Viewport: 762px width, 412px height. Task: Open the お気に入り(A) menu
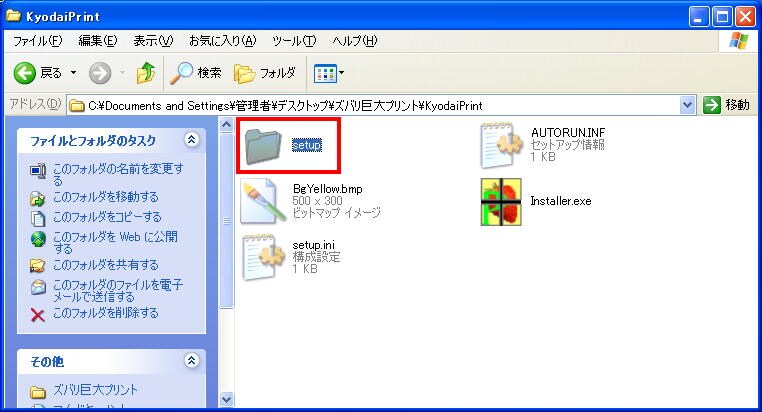tap(223, 41)
